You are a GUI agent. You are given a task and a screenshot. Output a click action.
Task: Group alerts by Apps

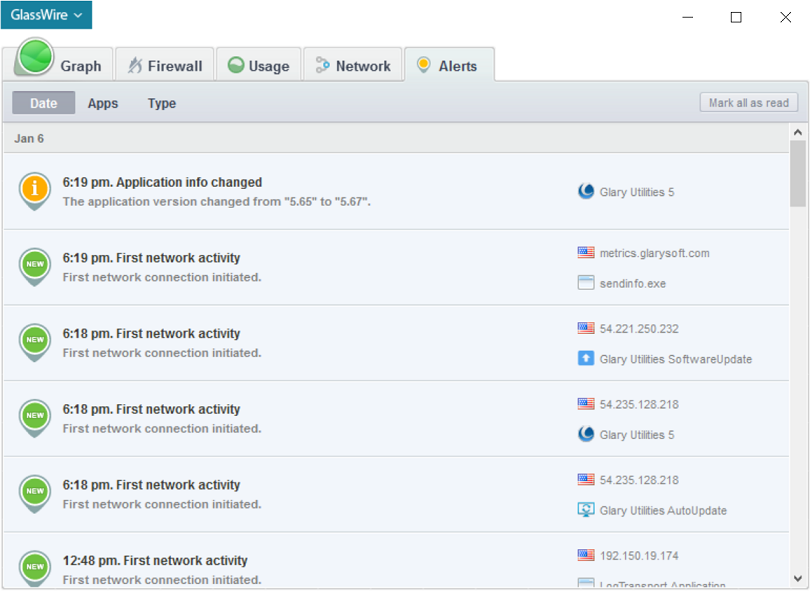point(103,103)
